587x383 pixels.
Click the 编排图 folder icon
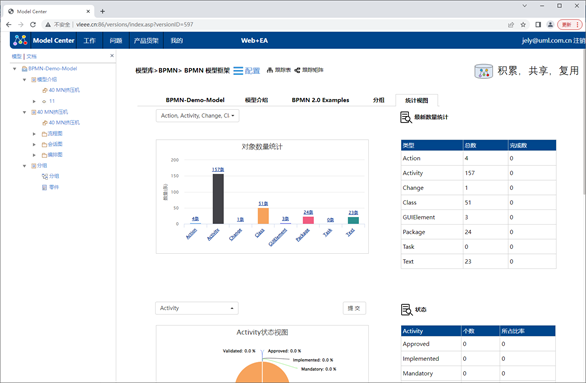(44, 155)
